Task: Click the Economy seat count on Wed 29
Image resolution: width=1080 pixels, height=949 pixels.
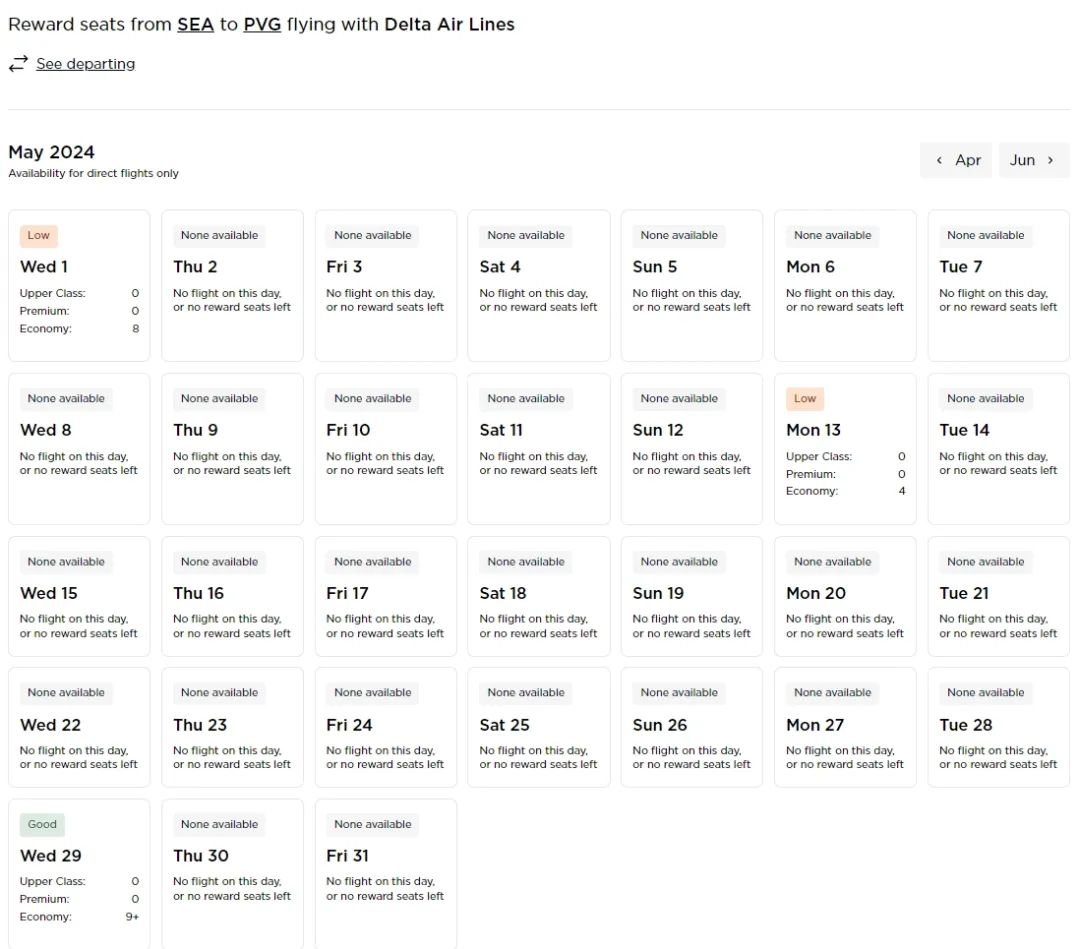Action: 132,917
